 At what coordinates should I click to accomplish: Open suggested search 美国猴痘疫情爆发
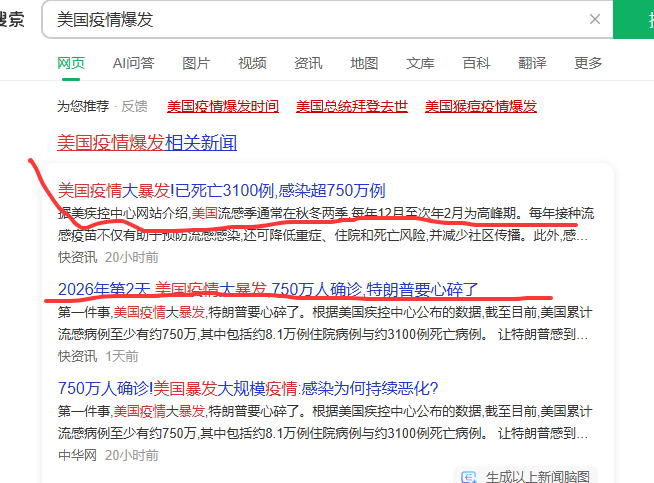[x=480, y=106]
